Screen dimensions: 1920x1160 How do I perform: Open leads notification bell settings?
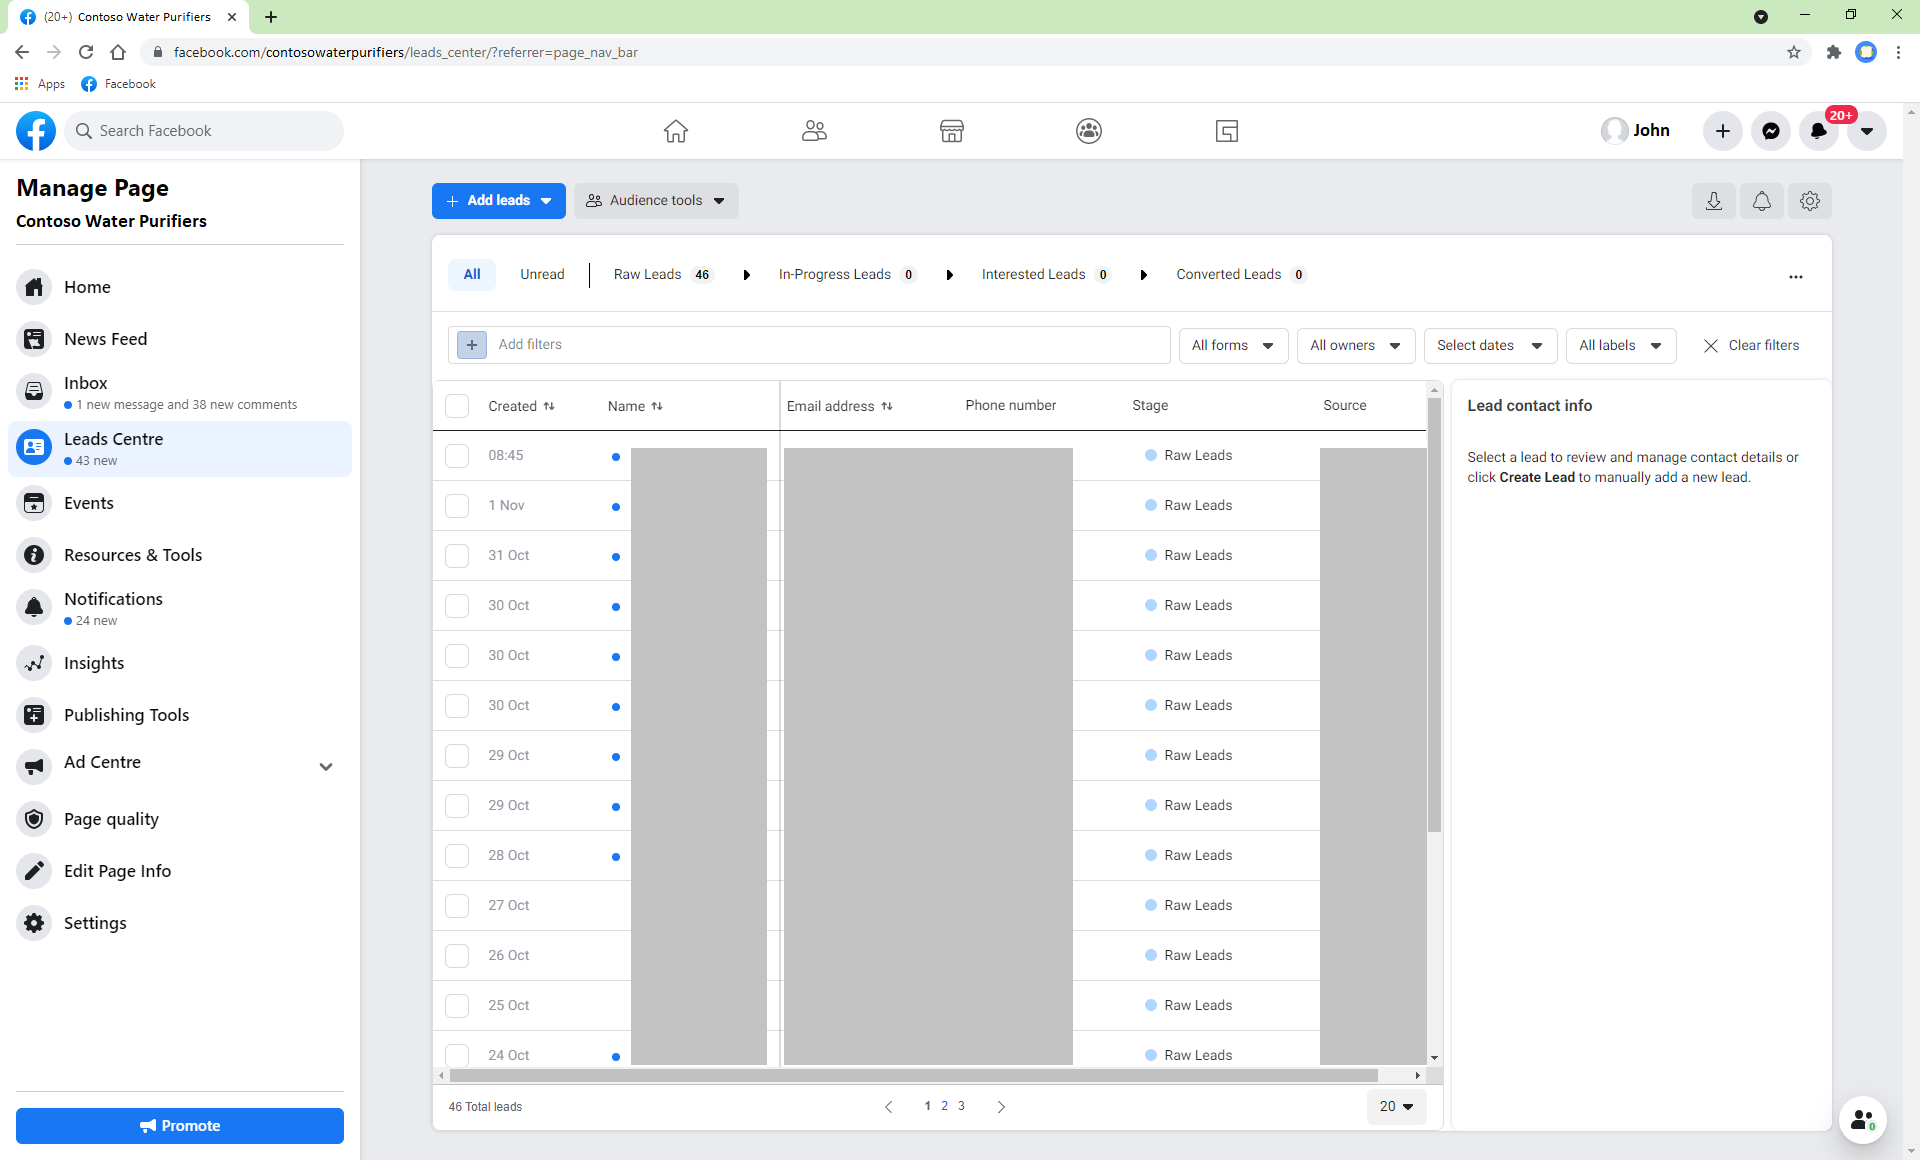pos(1761,201)
